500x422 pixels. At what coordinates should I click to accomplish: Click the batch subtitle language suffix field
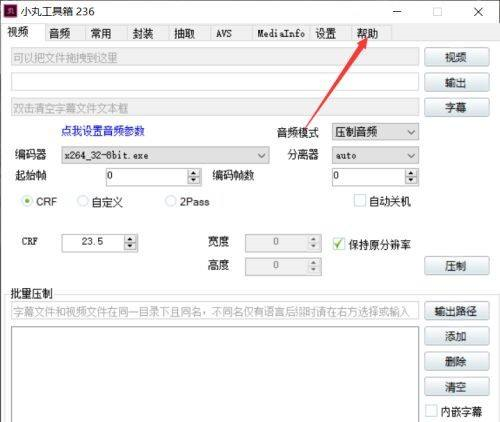pos(215,311)
